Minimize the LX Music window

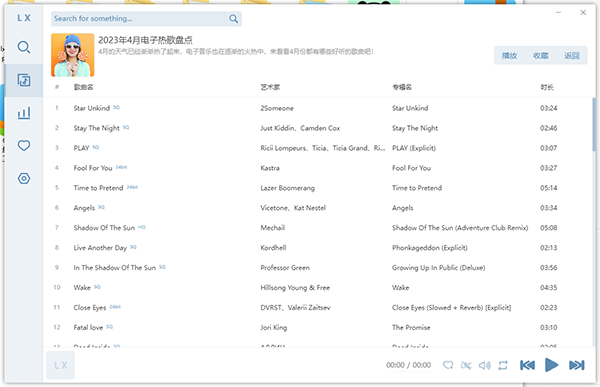[x=558, y=13]
